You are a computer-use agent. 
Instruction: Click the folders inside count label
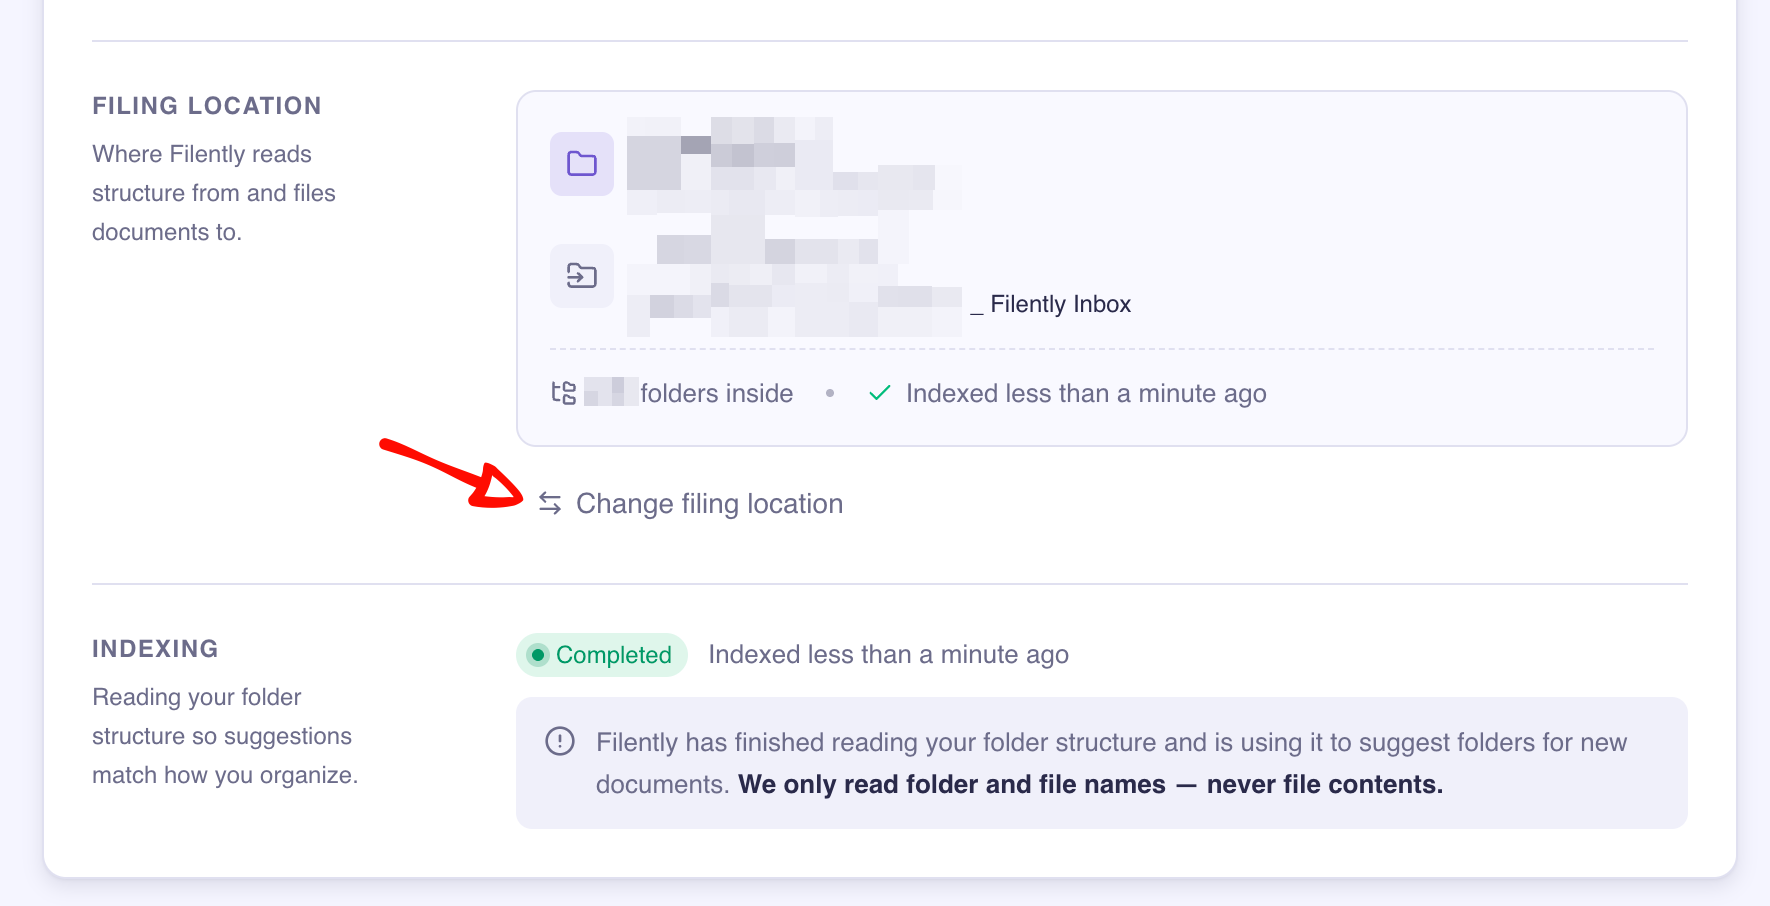point(689,393)
